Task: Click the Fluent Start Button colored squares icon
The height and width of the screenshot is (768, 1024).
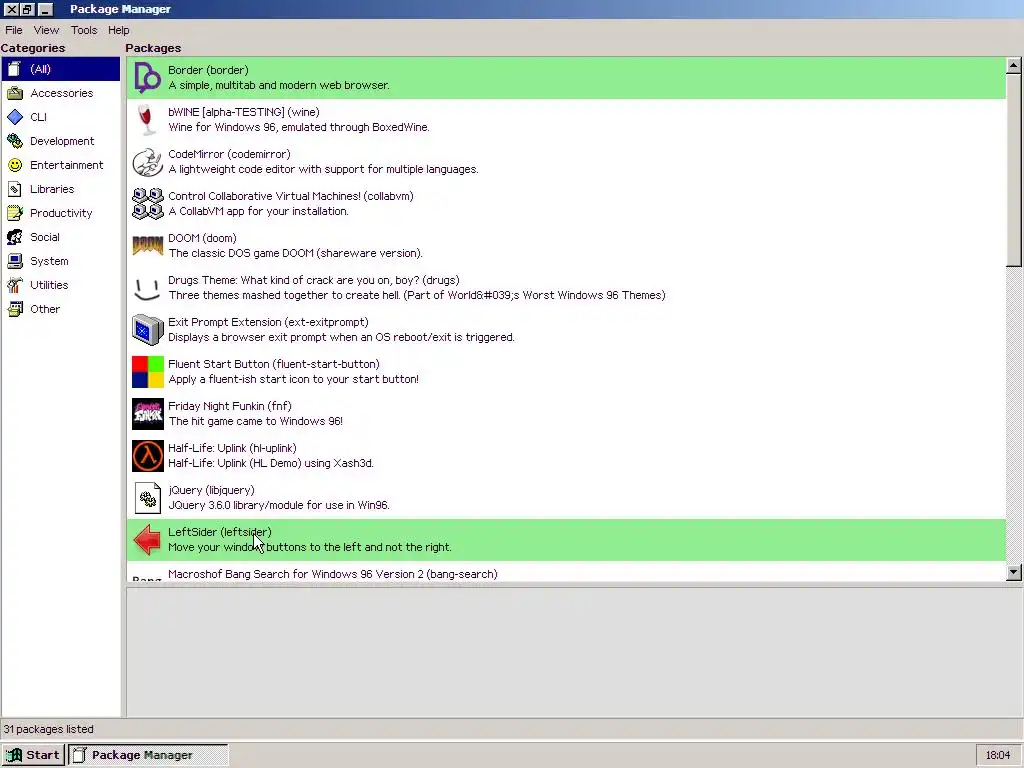Action: click(148, 372)
